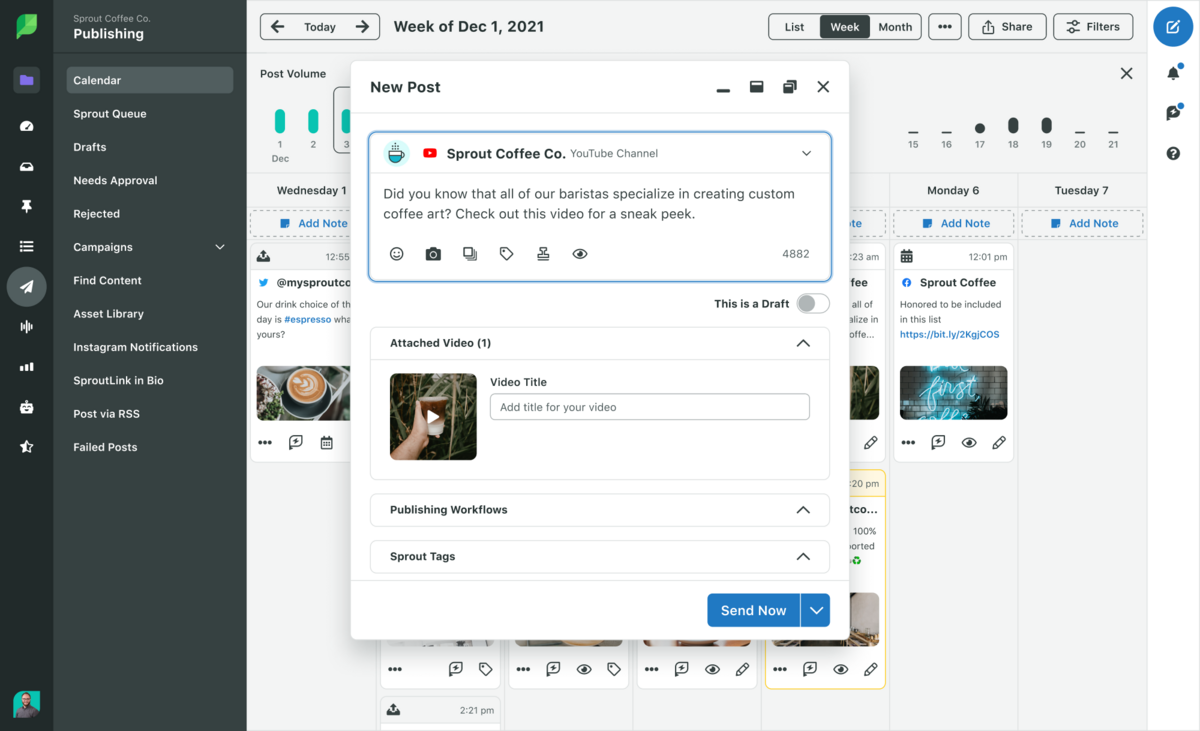Screen dimensions: 1200x731
Task: Click the Video Title input field
Action: [x=650, y=407]
